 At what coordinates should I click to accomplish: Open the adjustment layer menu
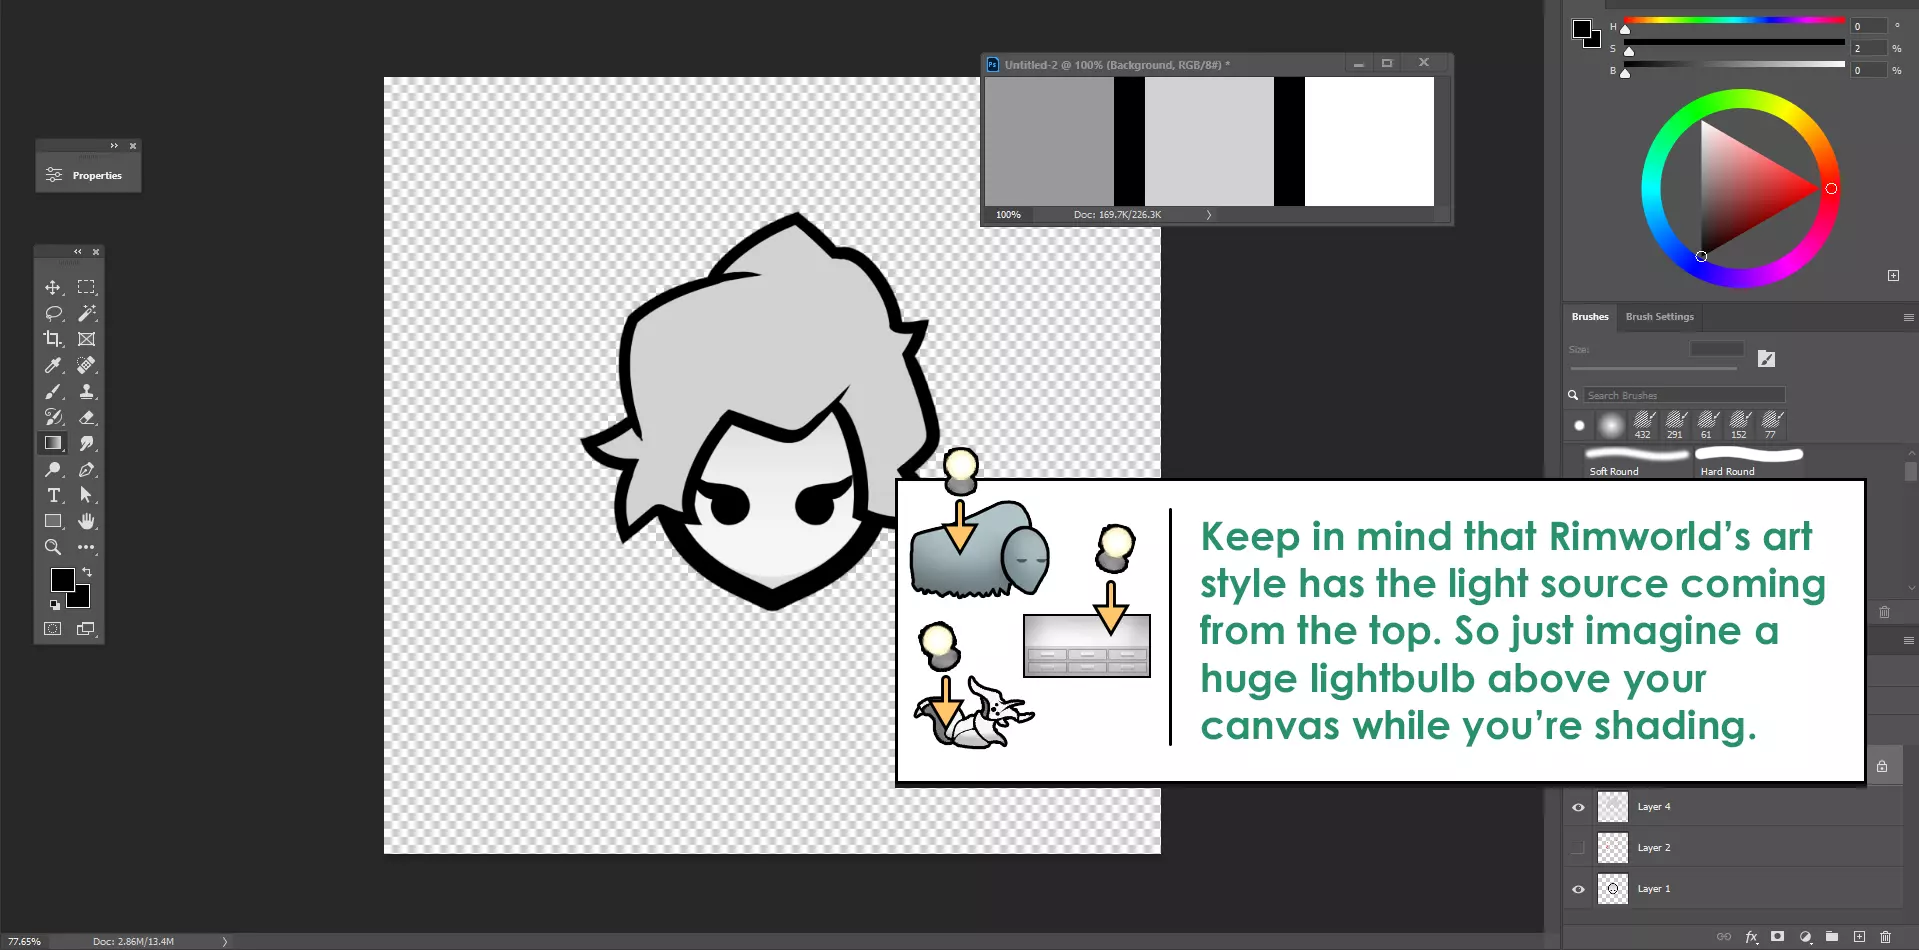[x=1805, y=937]
